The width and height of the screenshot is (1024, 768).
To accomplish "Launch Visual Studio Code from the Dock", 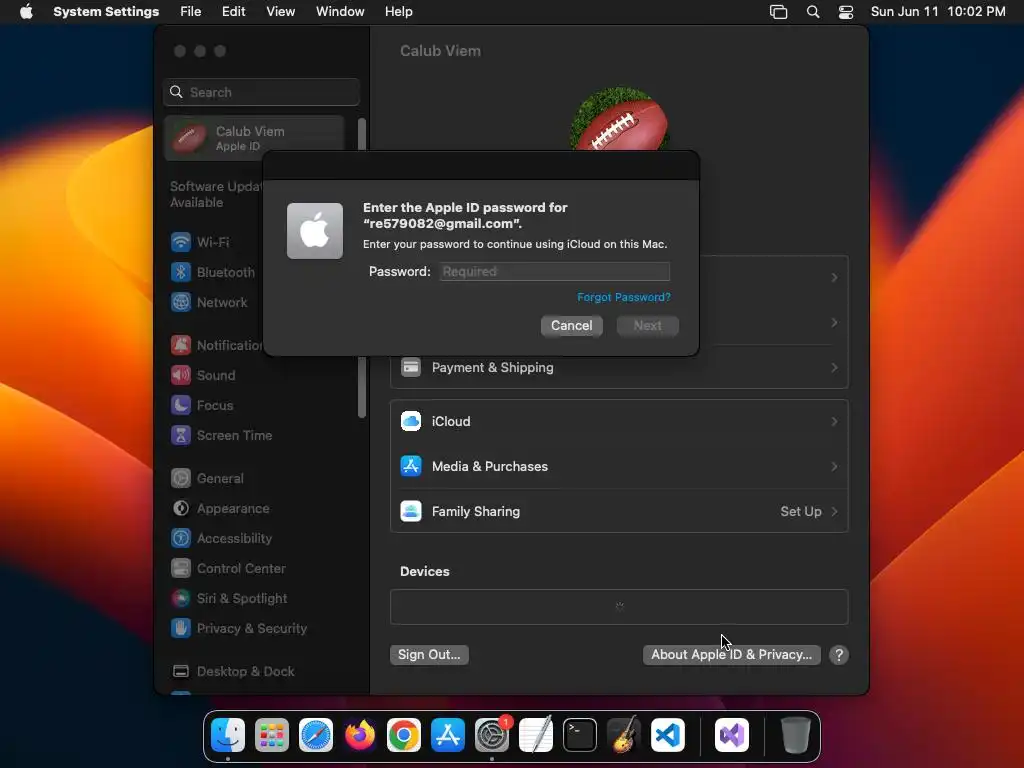I will point(667,735).
